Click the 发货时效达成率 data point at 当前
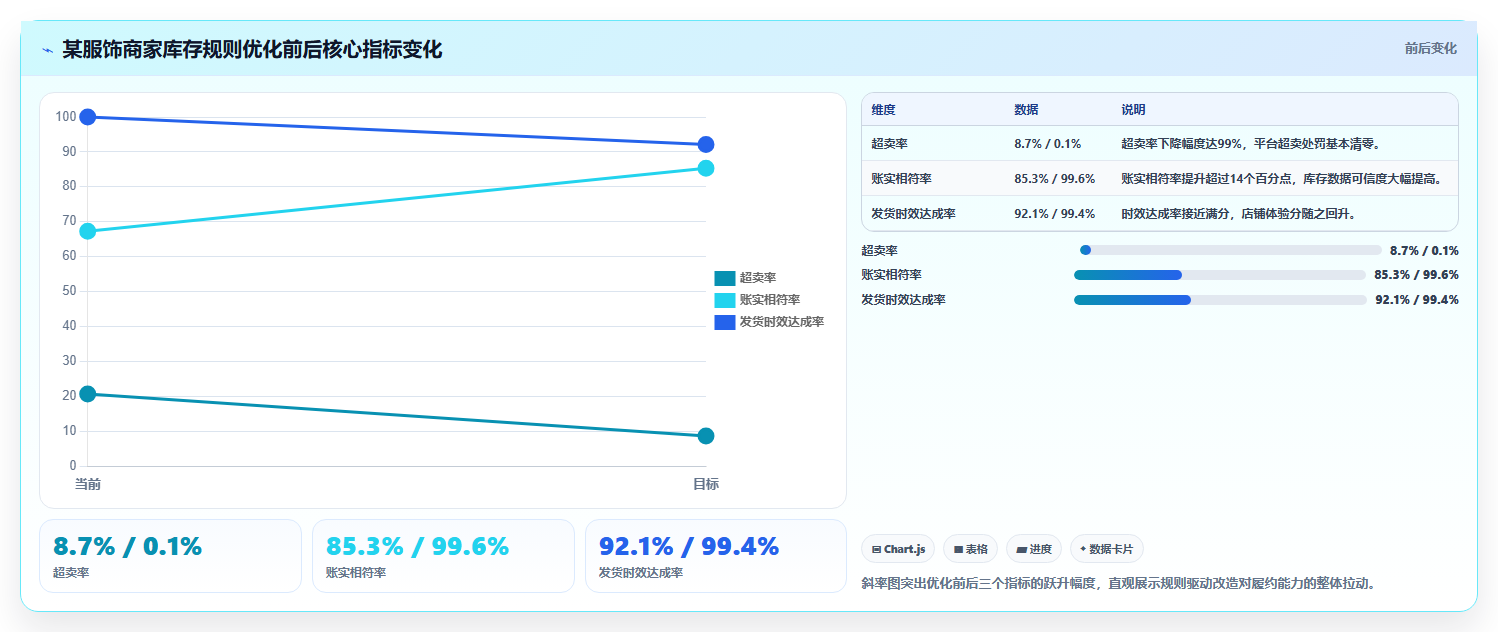This screenshot has width=1498, height=632. pyautogui.click(x=88, y=117)
